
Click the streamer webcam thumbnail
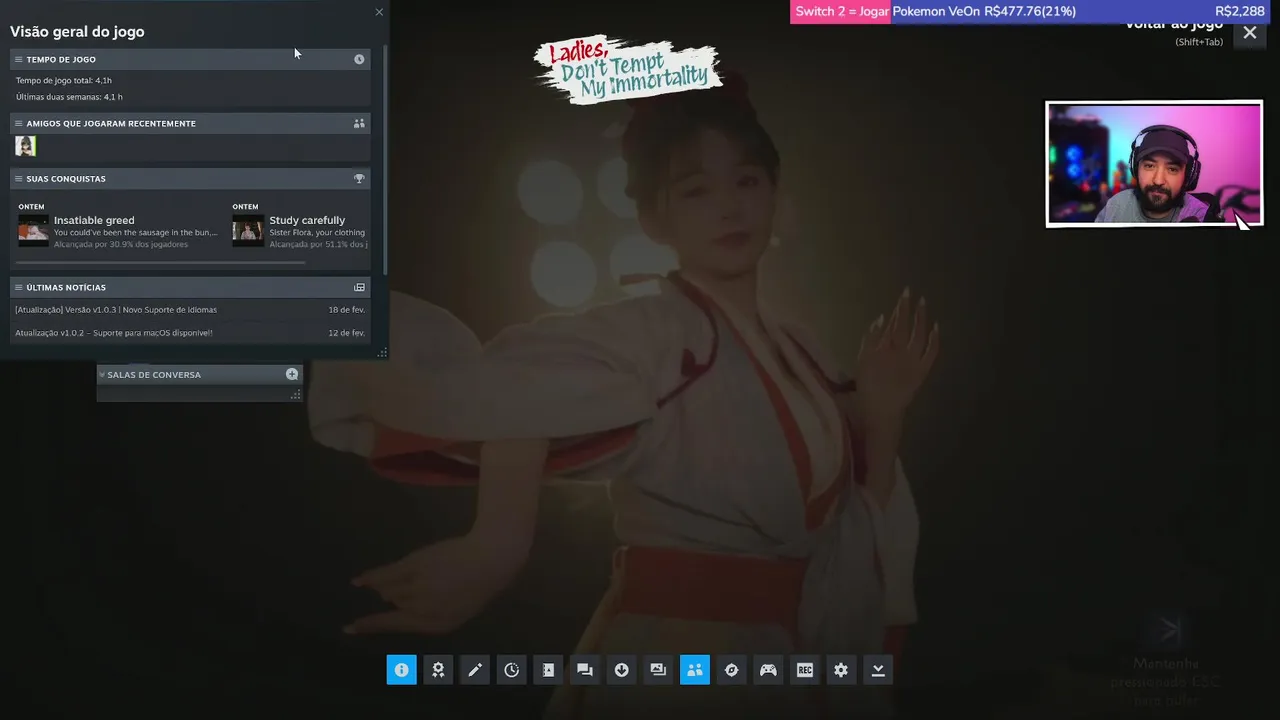pyautogui.click(x=1154, y=164)
